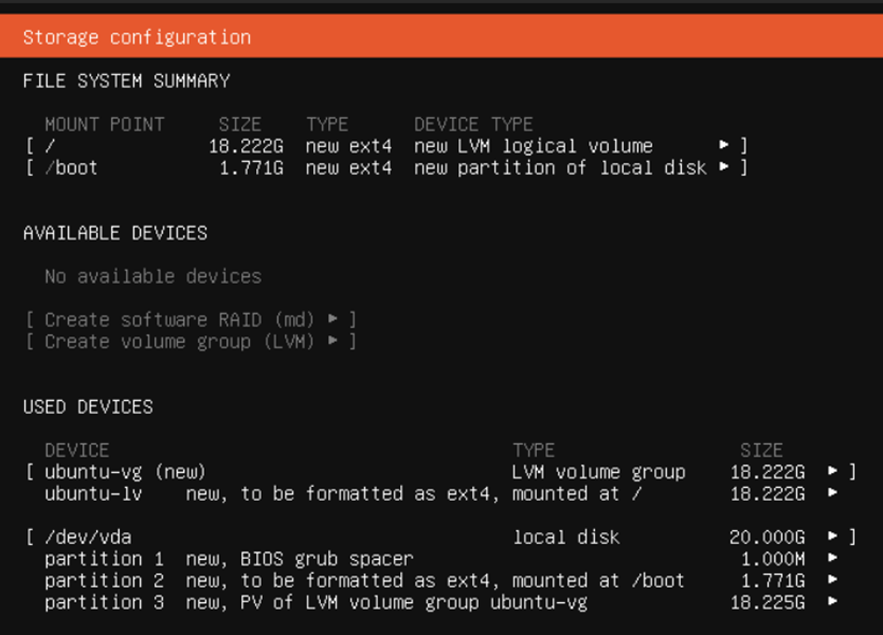
Task: Select the /dev/vda local disk
Action: click(441, 537)
